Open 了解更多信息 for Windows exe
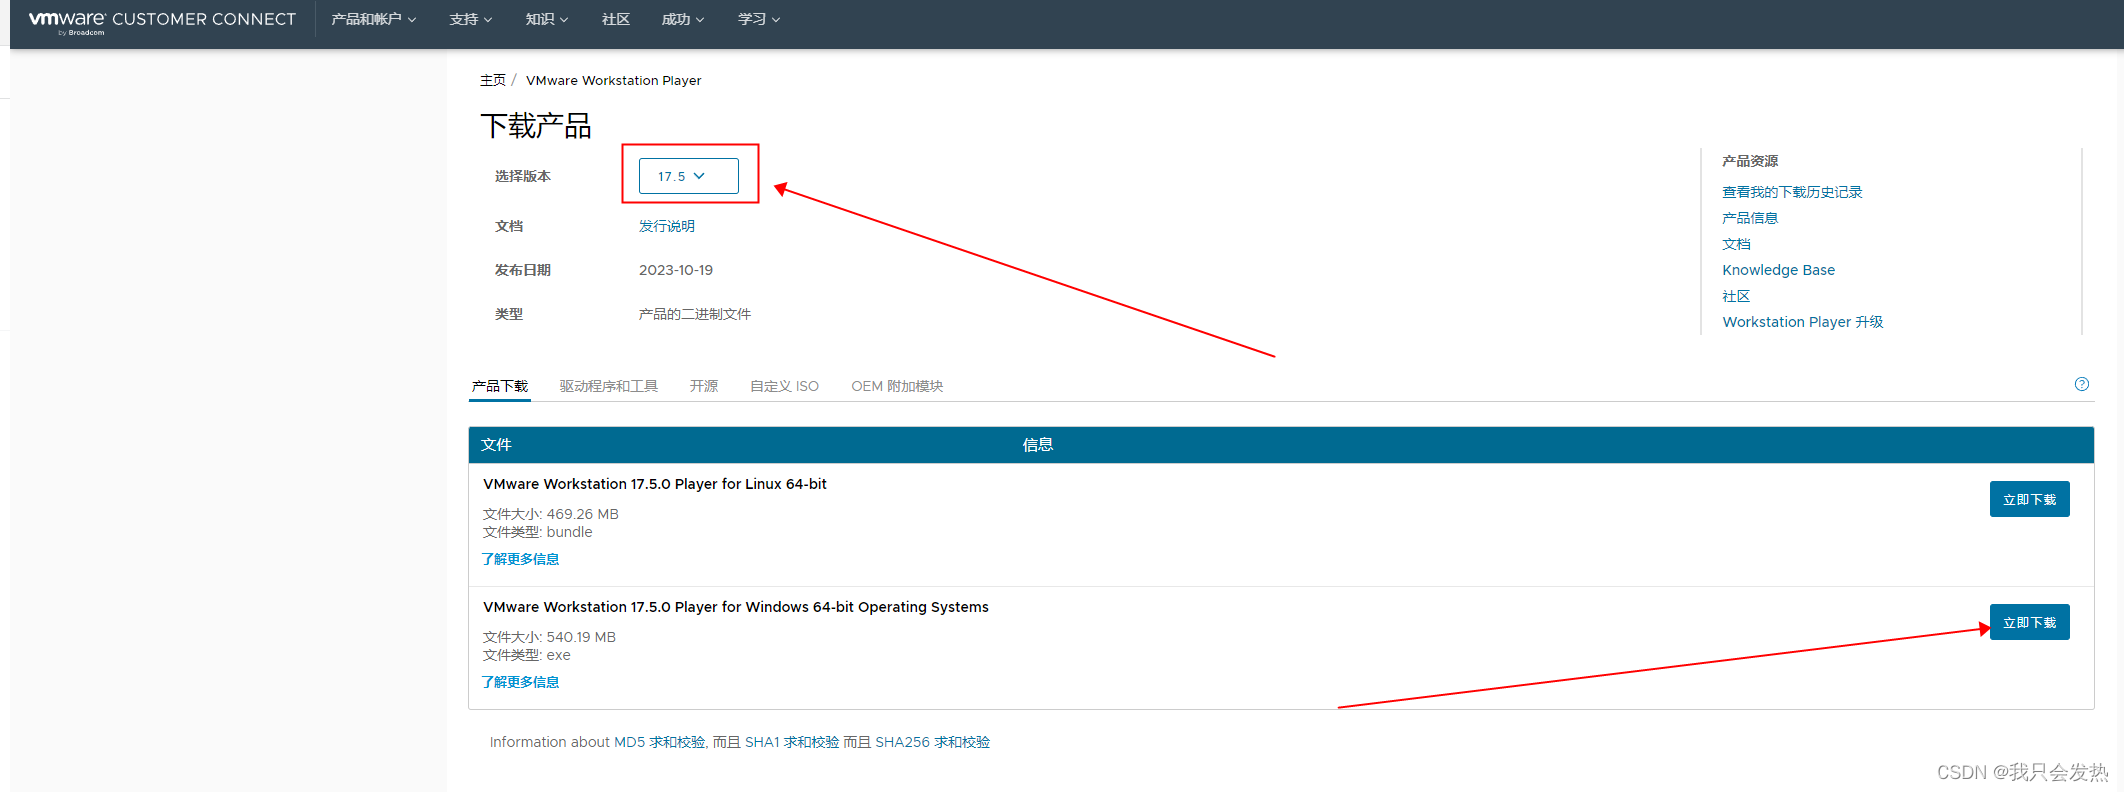The height and width of the screenshot is (792, 2124). [x=520, y=682]
